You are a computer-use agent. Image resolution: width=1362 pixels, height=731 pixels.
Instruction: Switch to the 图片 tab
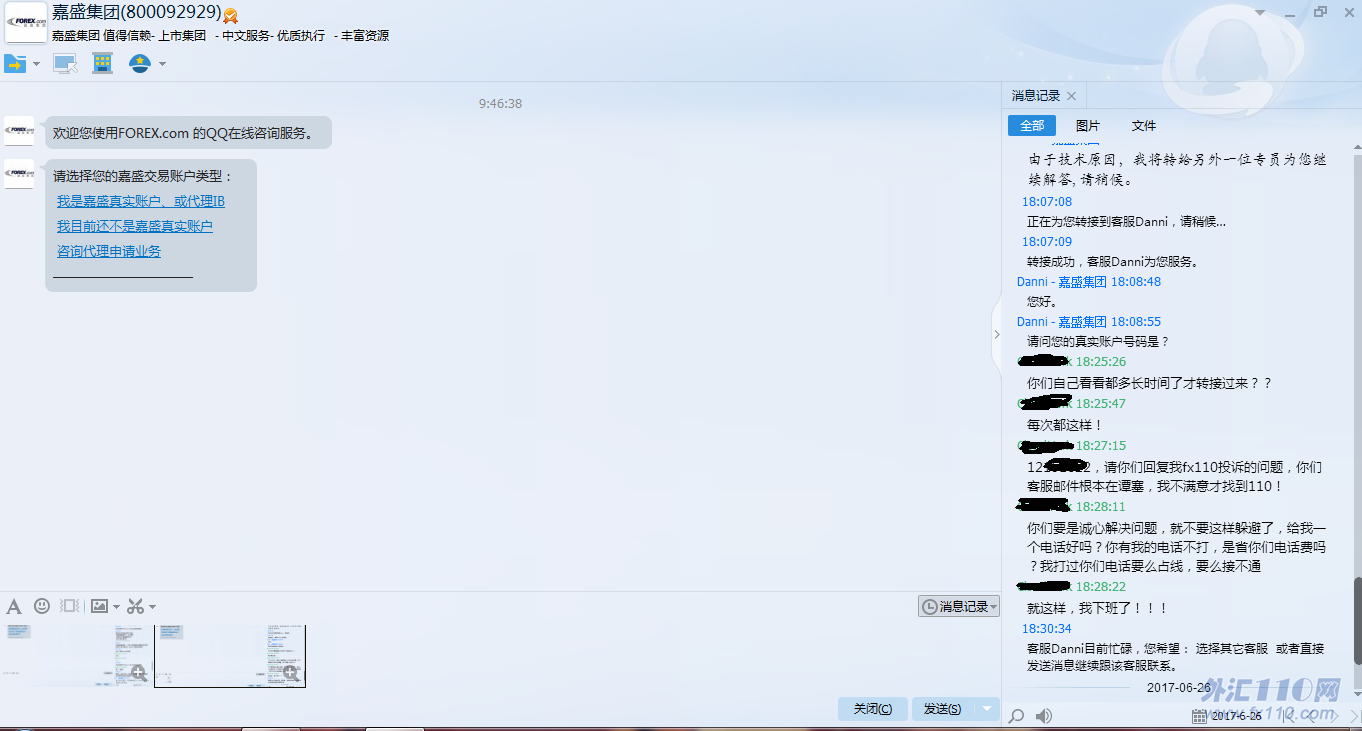(x=1088, y=126)
